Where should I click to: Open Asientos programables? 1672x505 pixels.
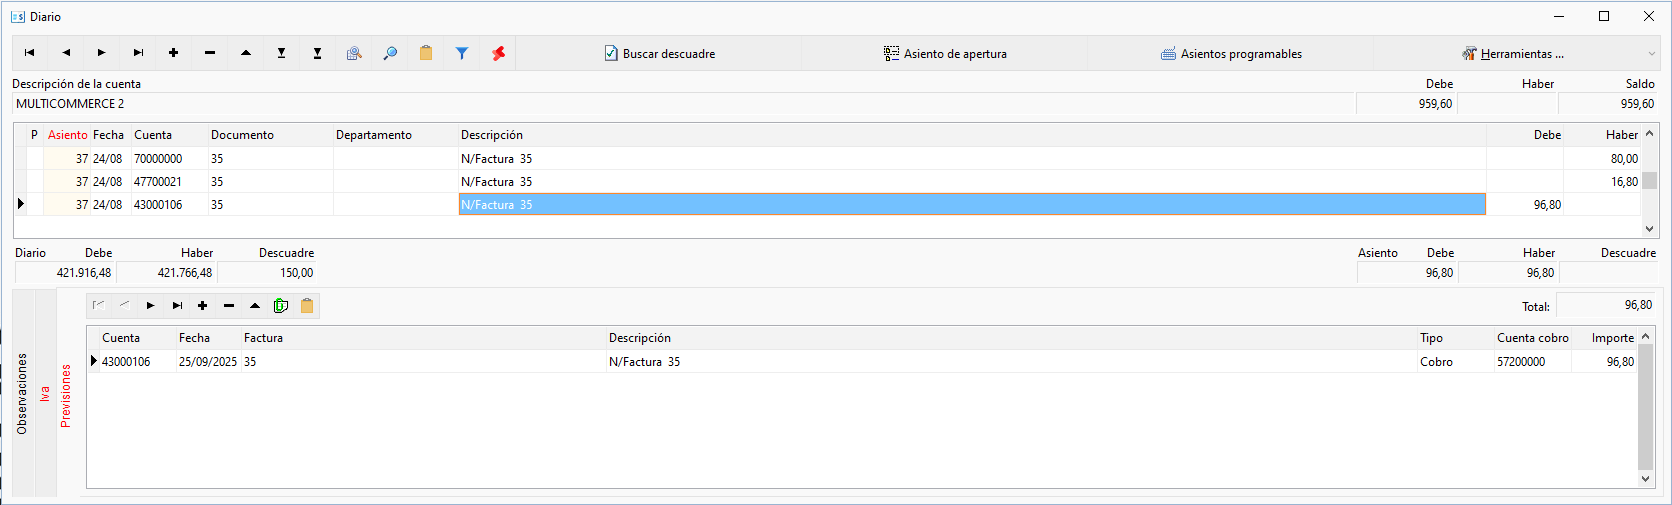[1231, 54]
